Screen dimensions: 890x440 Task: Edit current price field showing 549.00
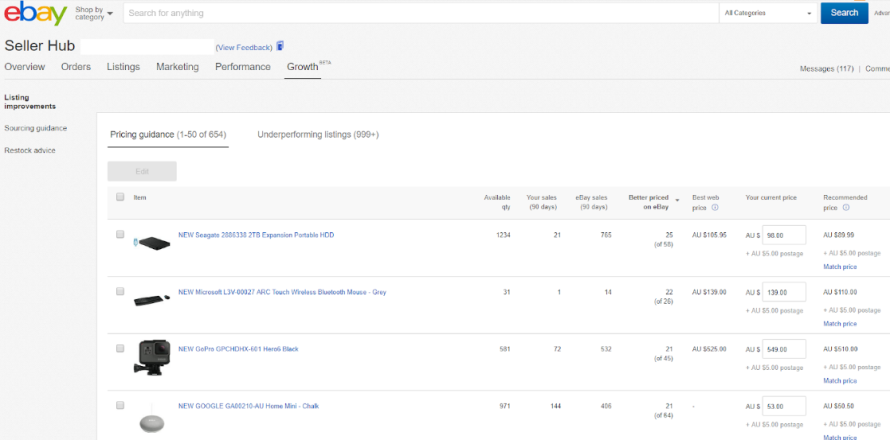pos(784,349)
